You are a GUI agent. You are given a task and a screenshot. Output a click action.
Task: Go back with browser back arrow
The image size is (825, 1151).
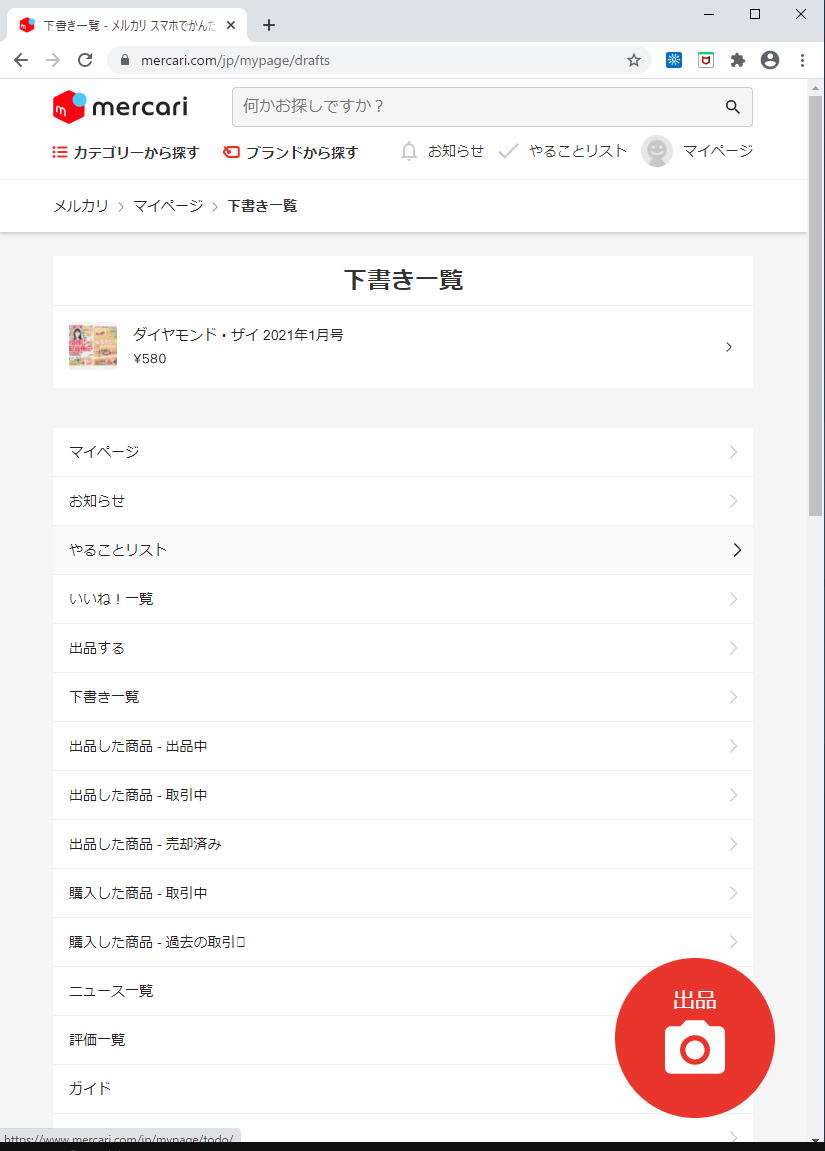(21, 60)
